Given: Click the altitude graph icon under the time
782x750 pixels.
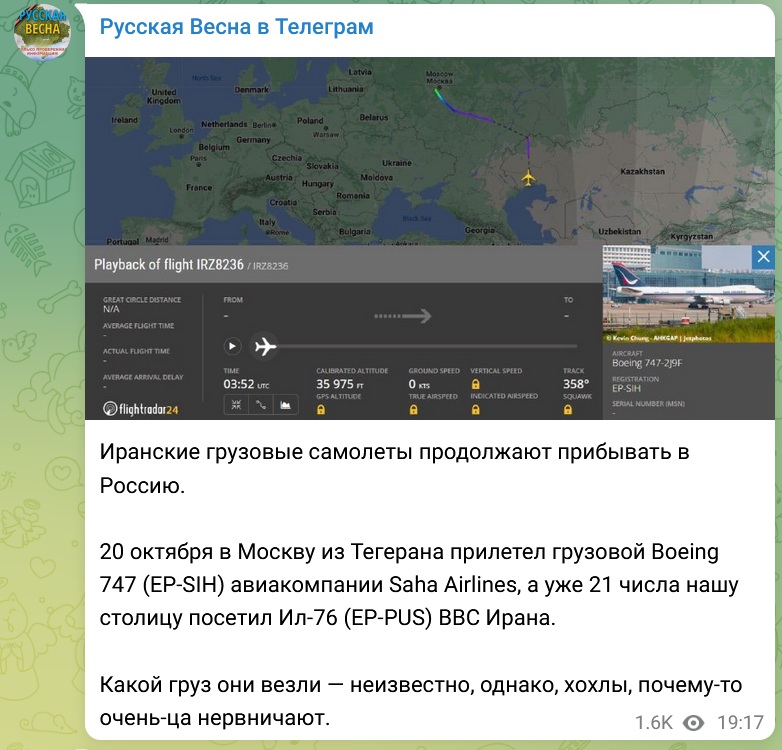Looking at the screenshot, I should tap(285, 405).
